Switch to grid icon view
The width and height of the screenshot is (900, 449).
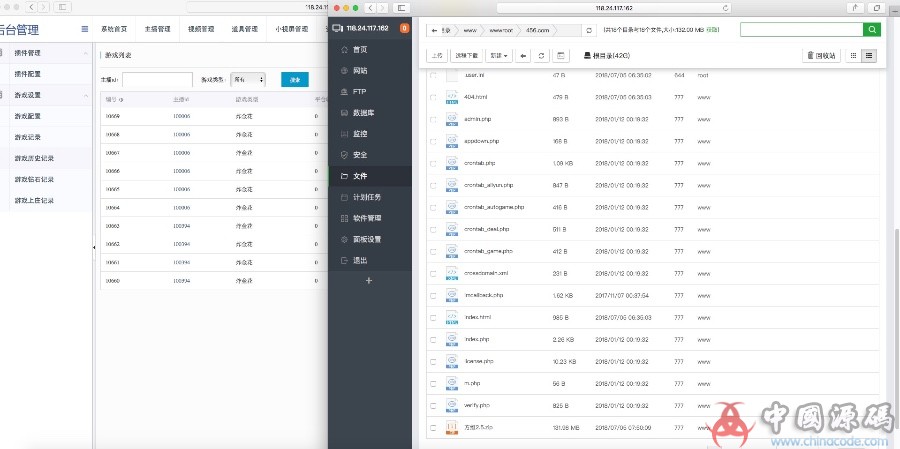(854, 56)
